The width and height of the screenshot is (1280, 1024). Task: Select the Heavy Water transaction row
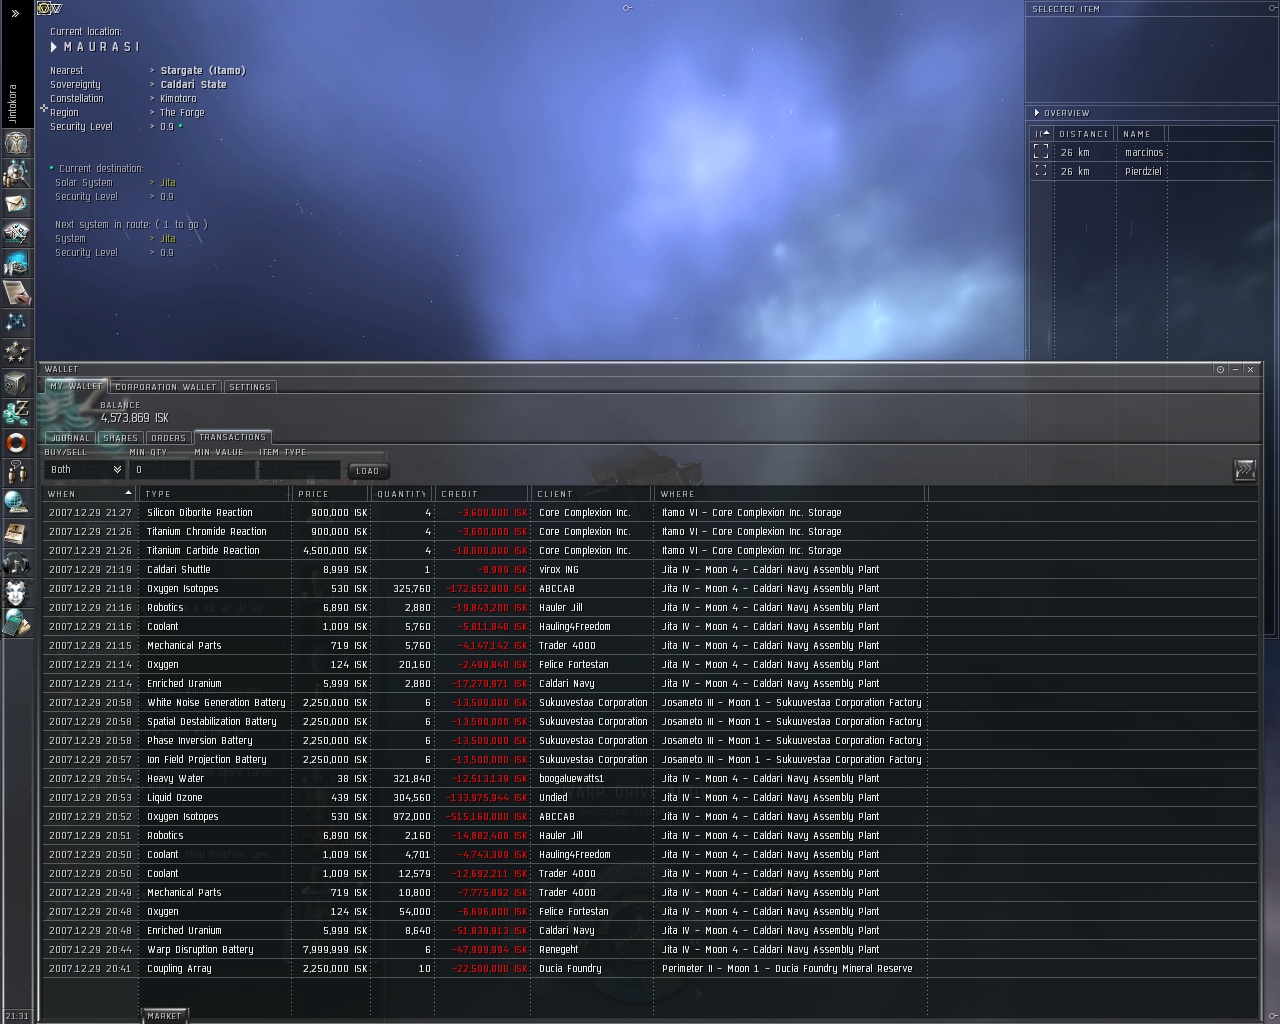tap(650, 779)
